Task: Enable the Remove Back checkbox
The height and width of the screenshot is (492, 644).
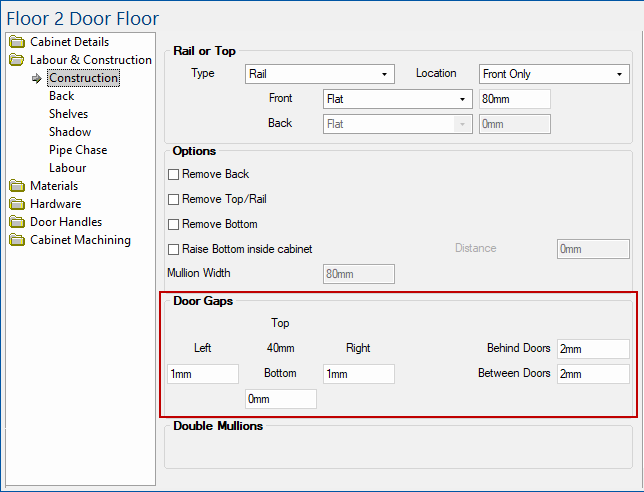Action: (x=173, y=175)
